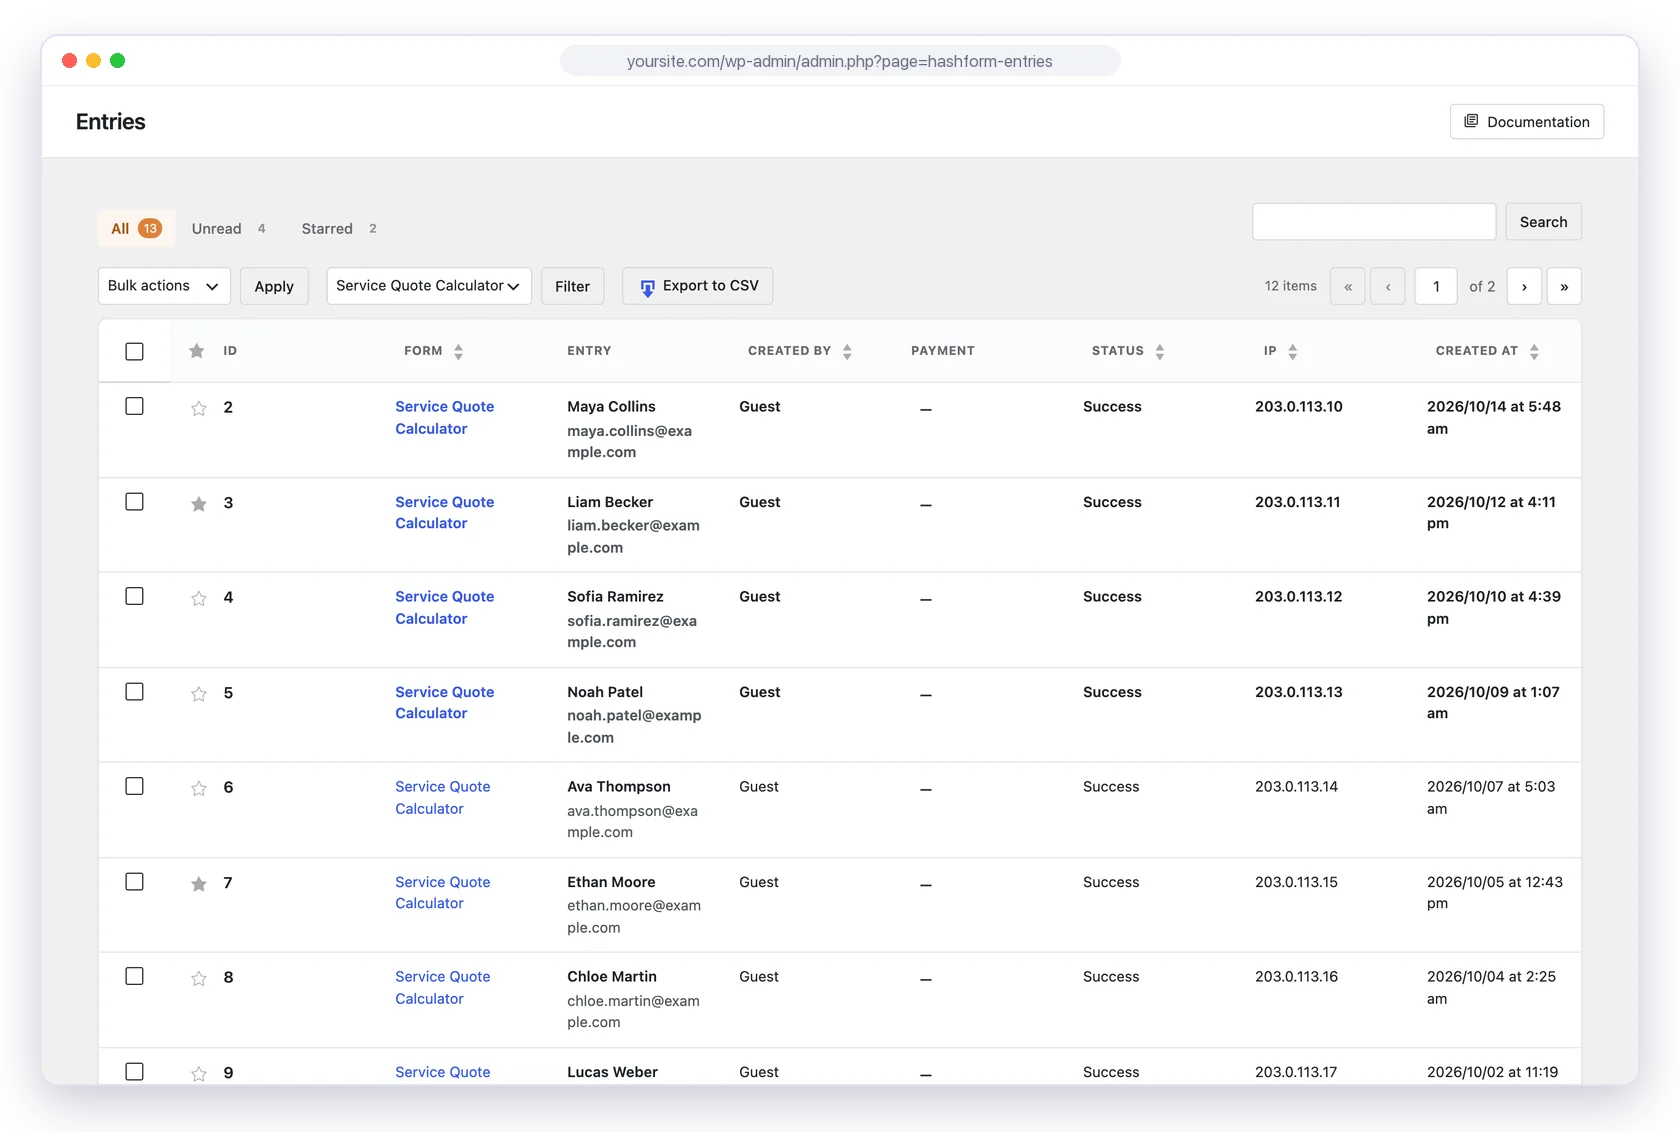Viewport: 1680px width, 1132px height.
Task: Click the browser address bar URL
Action: [840, 61]
